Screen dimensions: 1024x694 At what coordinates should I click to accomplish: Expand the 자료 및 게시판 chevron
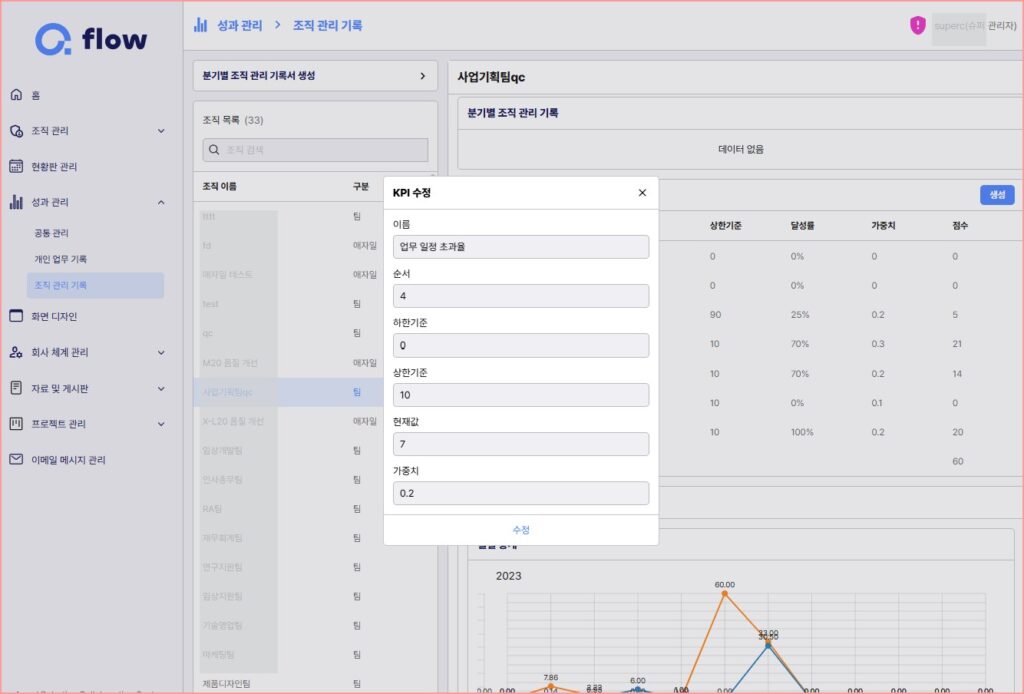coord(161,388)
